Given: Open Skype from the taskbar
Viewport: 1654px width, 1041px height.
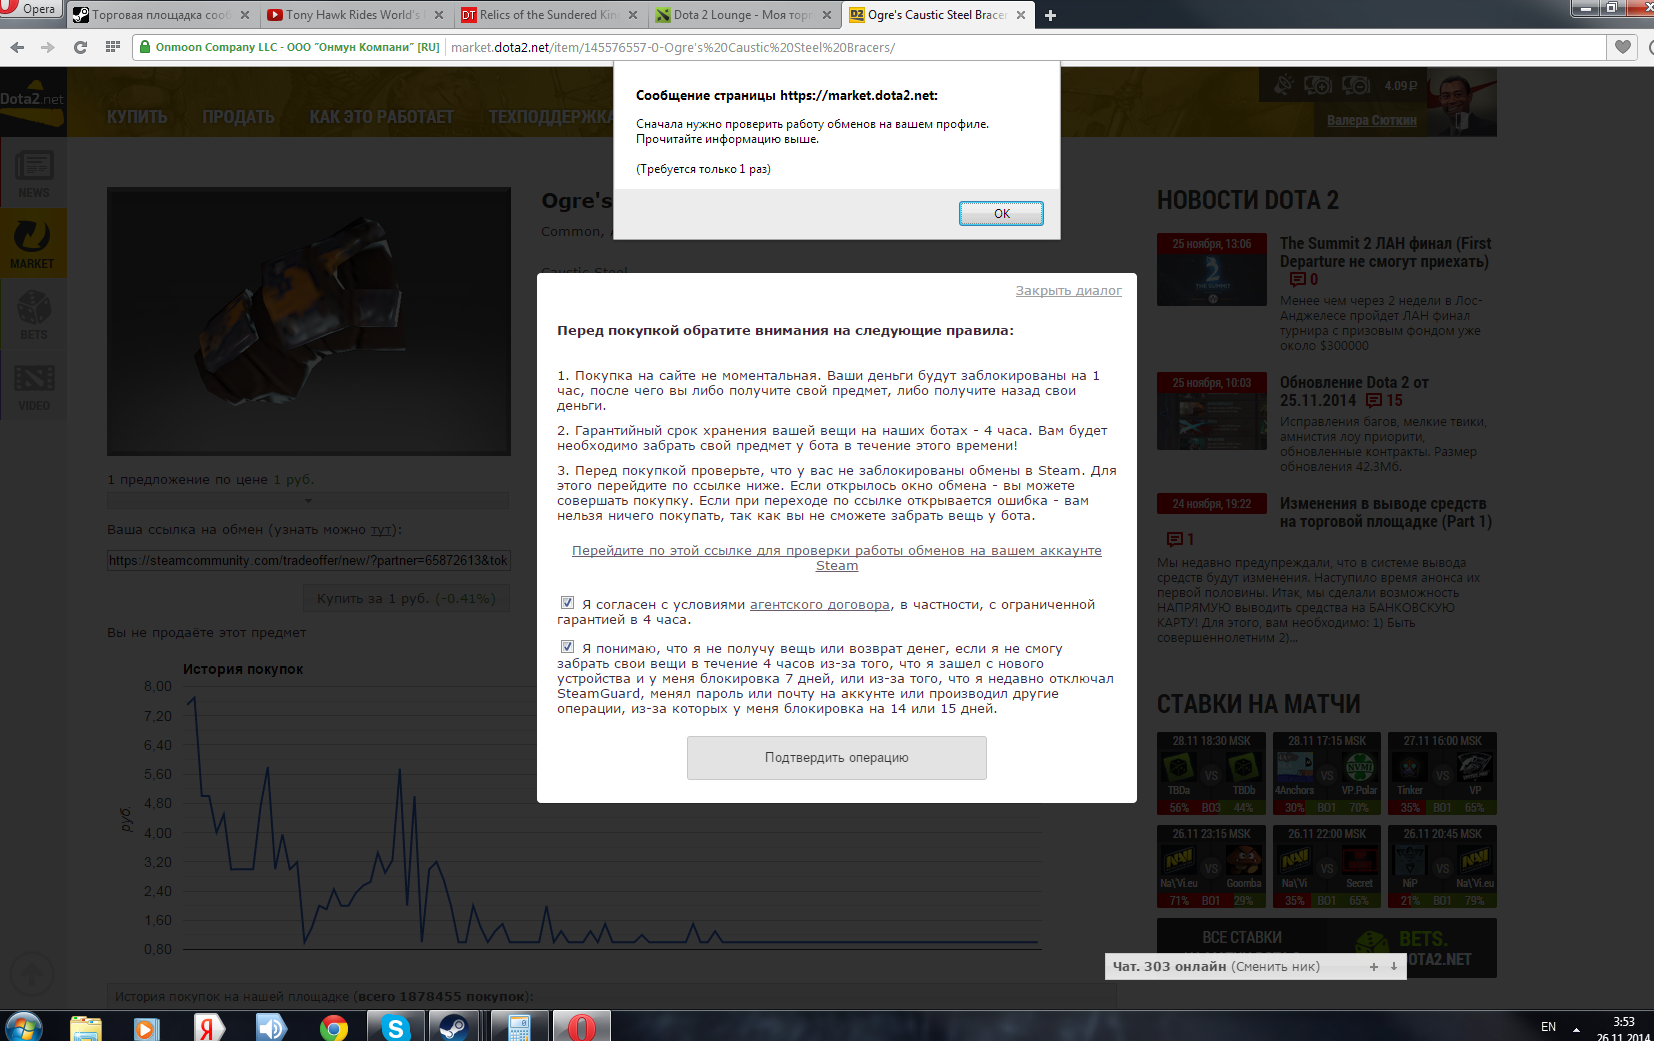Looking at the screenshot, I should 395,1027.
